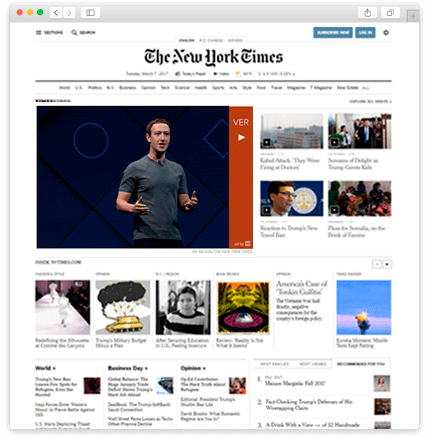
Task: Open the Tech section in navigation
Action: tap(165, 88)
